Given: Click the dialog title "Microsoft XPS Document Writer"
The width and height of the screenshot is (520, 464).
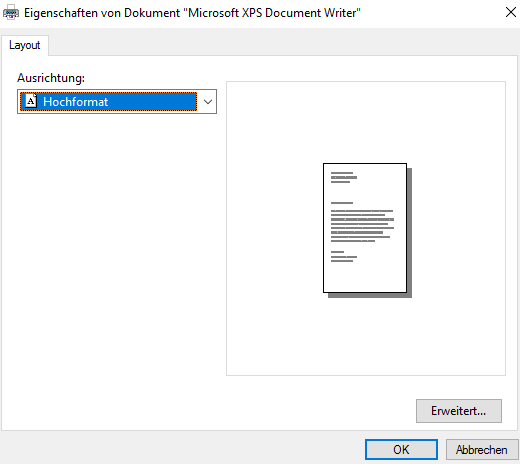Looking at the screenshot, I should 272,13.
